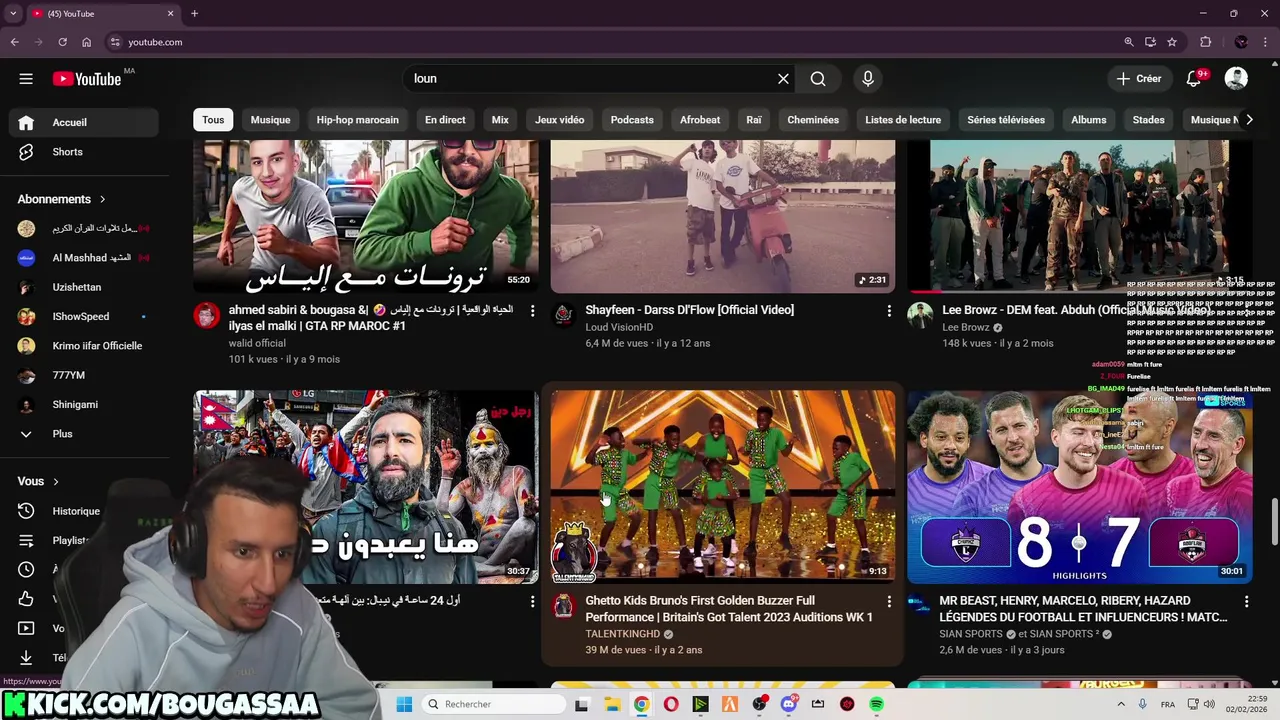Select the Musique filter chip

coord(270,120)
